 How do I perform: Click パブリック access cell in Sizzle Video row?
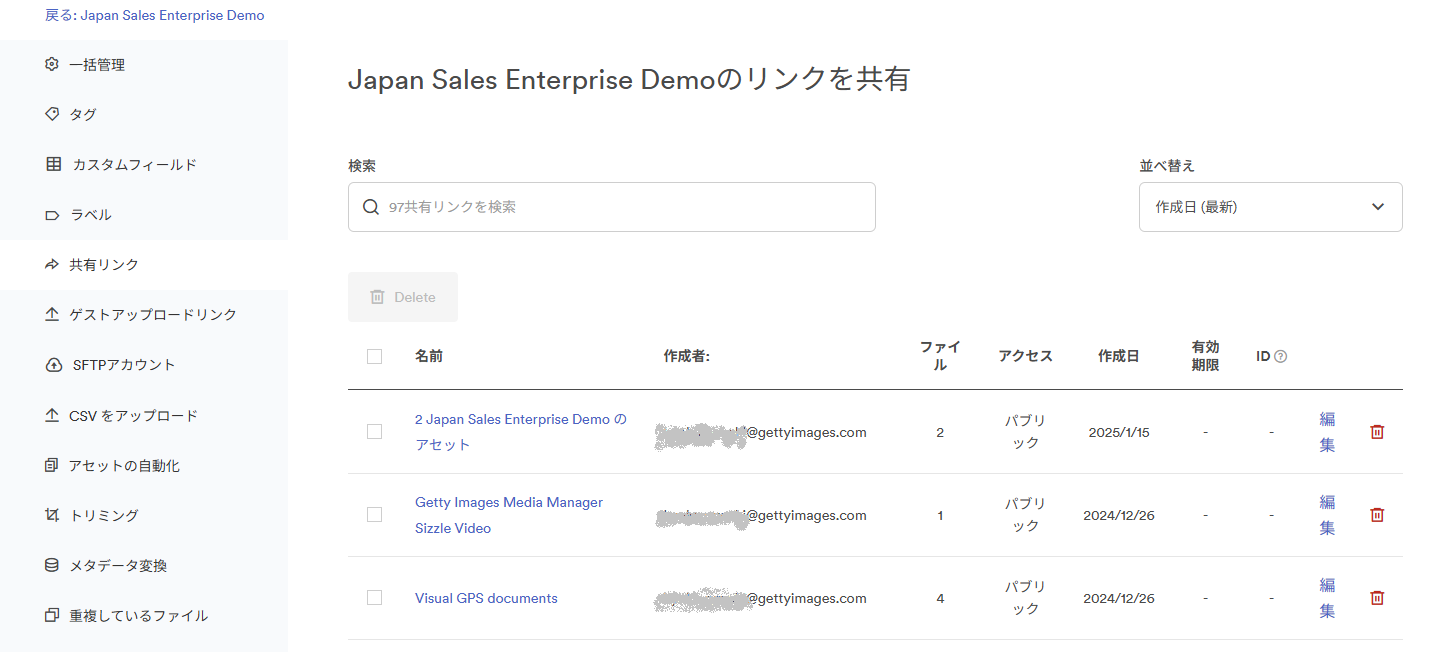(1025, 515)
